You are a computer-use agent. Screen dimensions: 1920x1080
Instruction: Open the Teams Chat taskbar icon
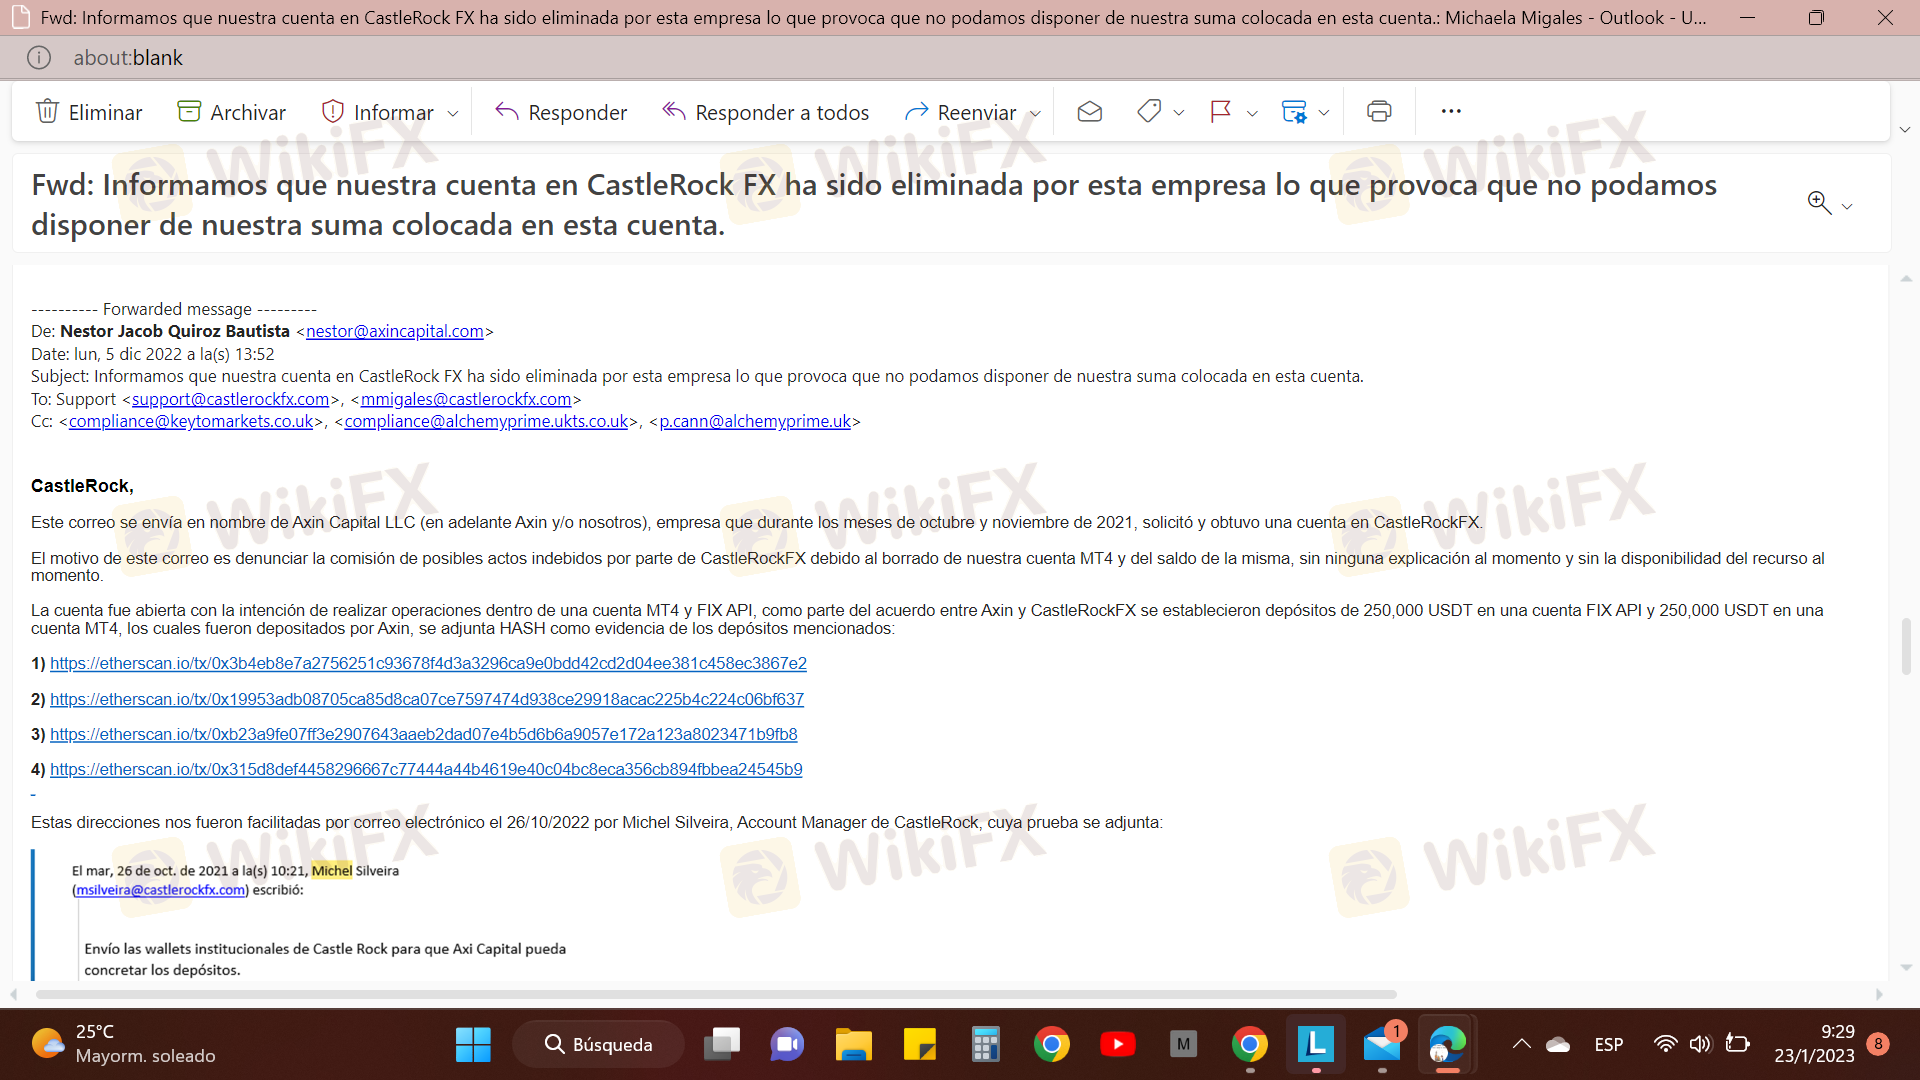pos(787,1044)
